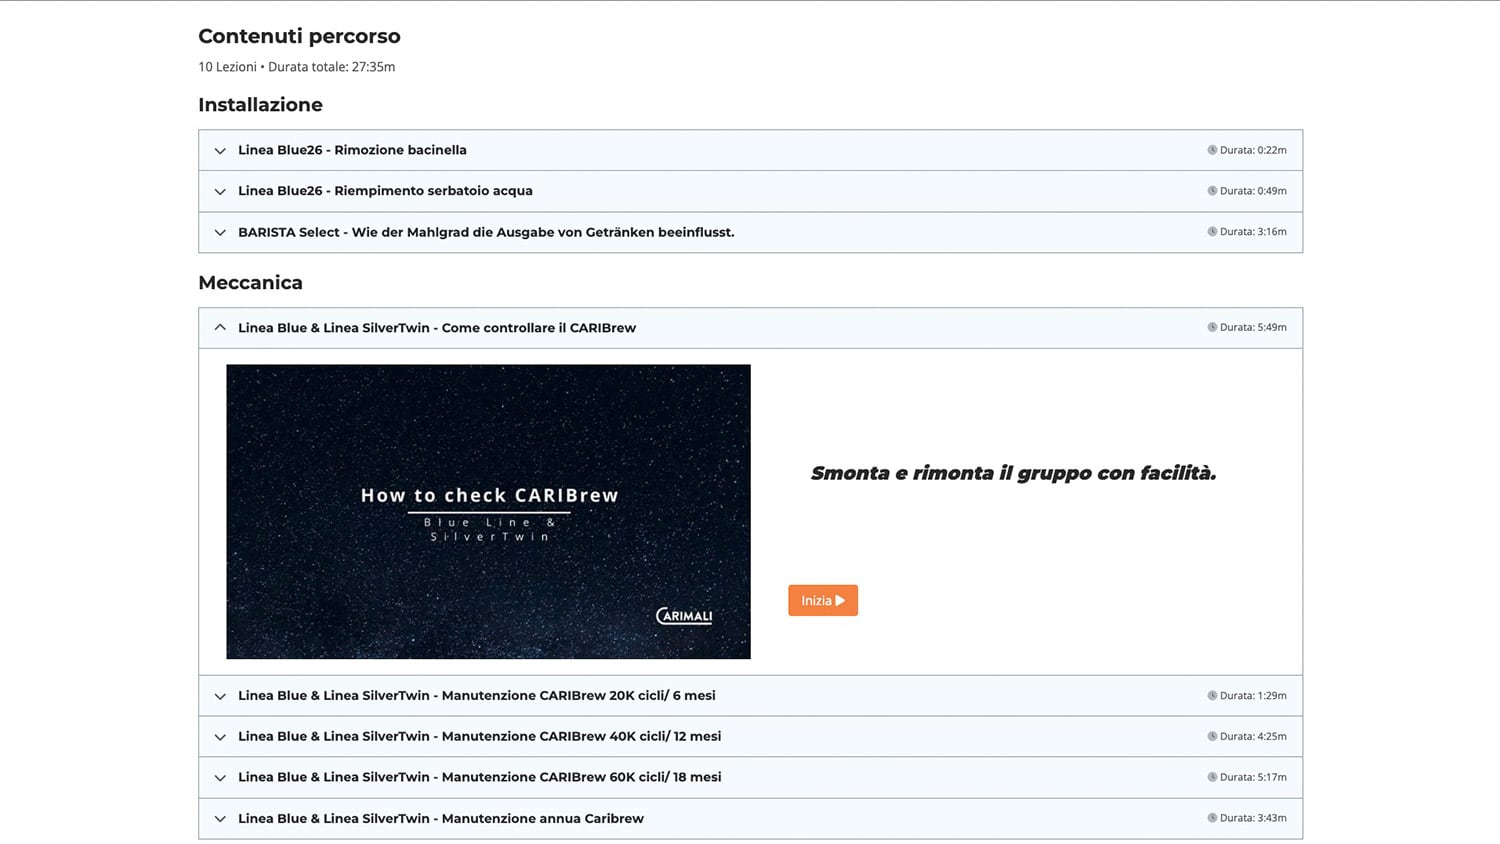The height and width of the screenshot is (844, 1500).
Task: Select the Linea Blue26 Rimozione bacinella title
Action: click(352, 150)
